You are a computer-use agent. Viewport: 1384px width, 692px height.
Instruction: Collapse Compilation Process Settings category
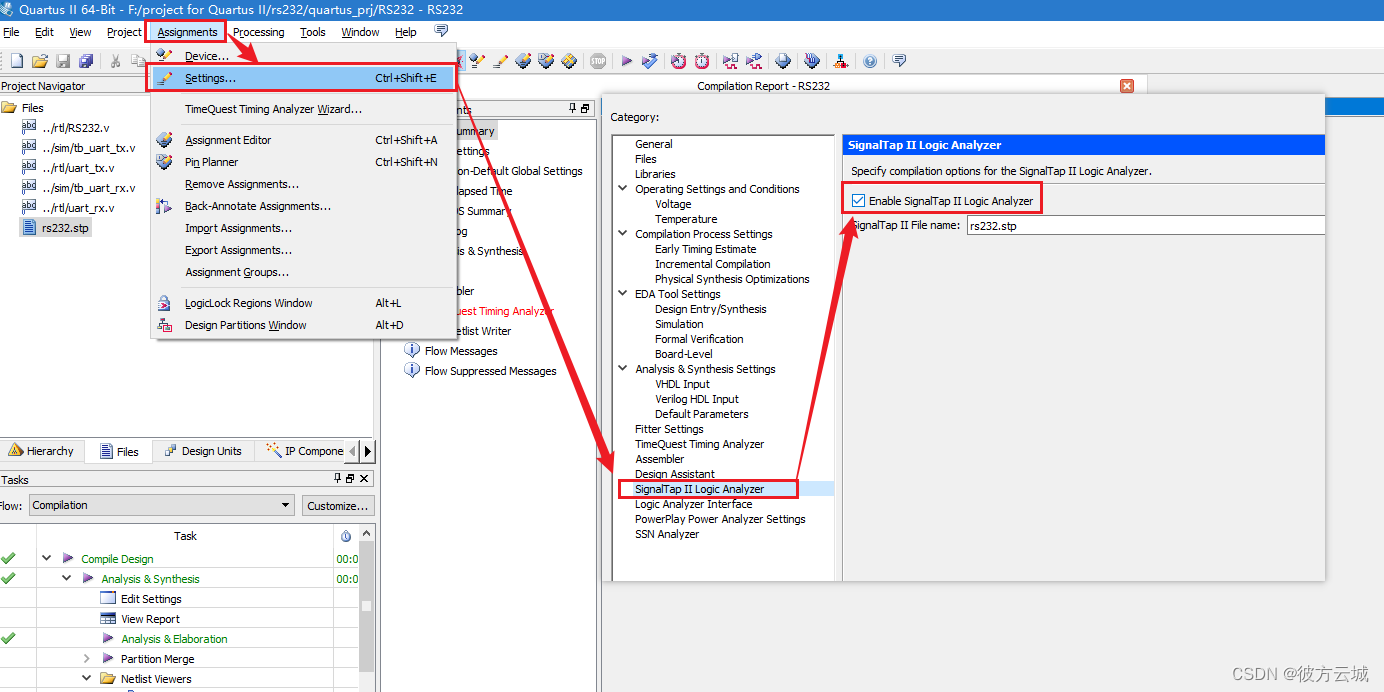(623, 234)
